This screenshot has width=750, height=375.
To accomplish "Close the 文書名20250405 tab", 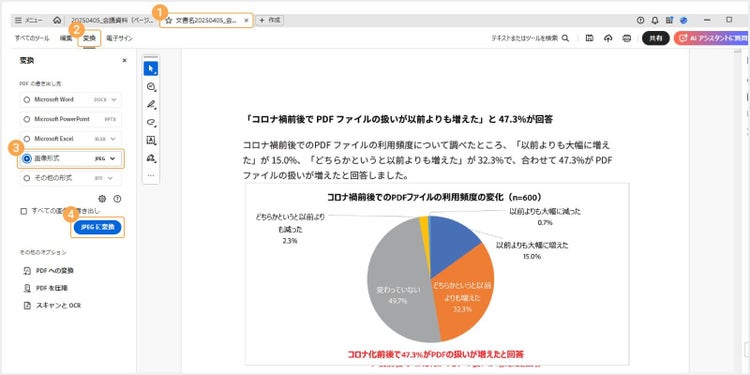I will pyautogui.click(x=246, y=21).
